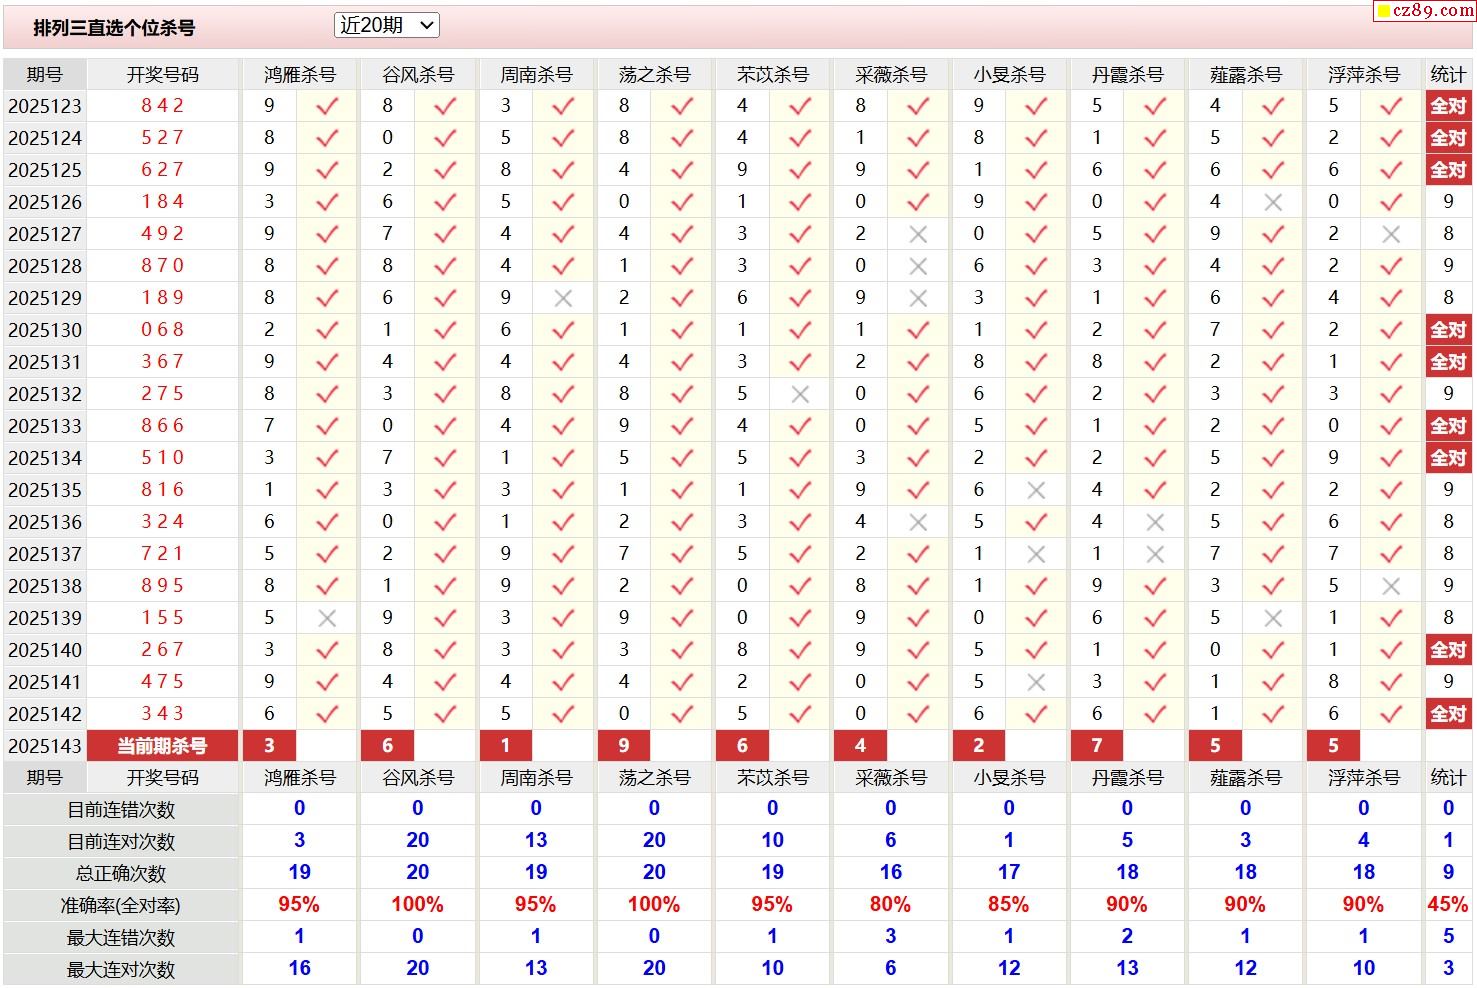Click the grey cross for 芣苡杀号 in row 2025132
Screen dimensions: 1477x988
(x=800, y=394)
